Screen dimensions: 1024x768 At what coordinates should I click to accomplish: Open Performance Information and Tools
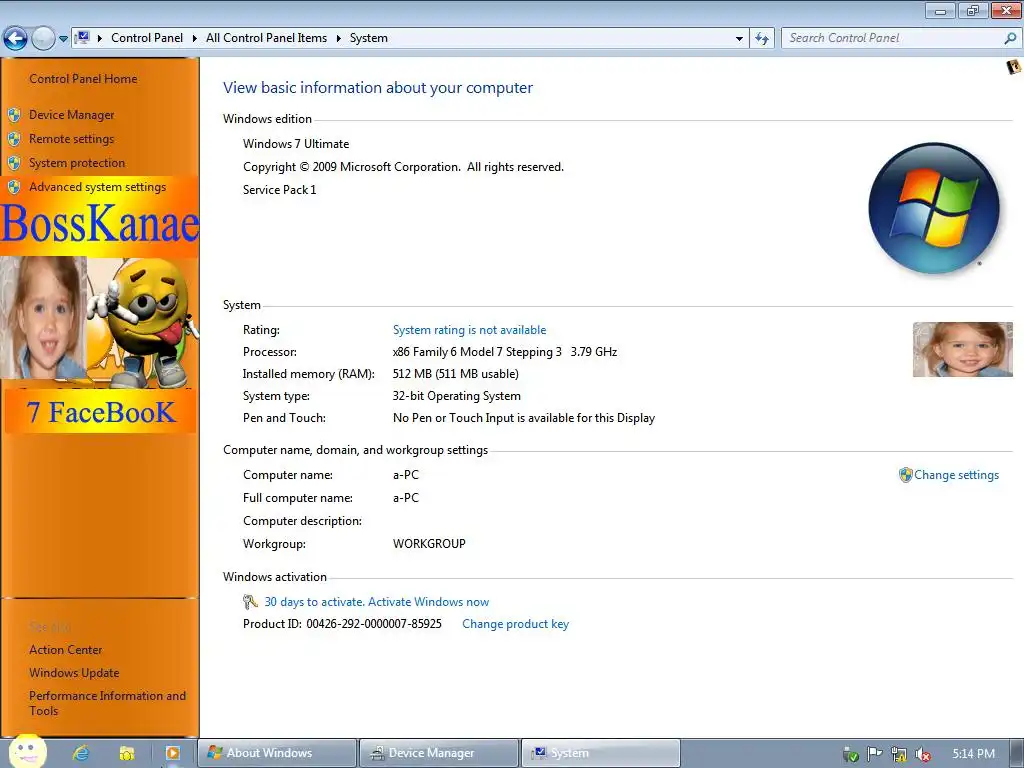[x=108, y=703]
